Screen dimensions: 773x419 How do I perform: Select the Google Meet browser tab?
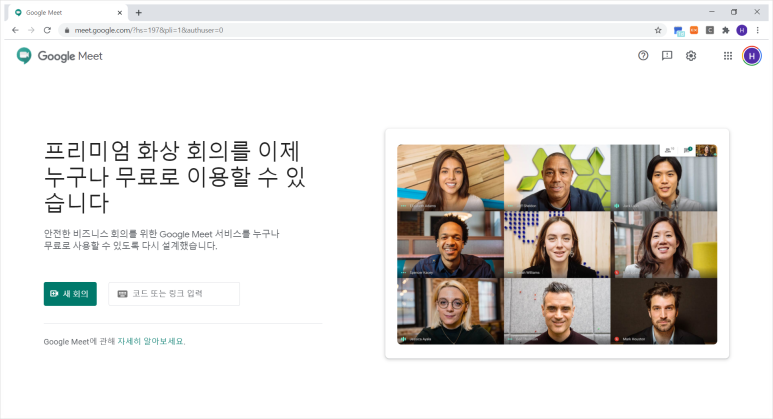click(68, 13)
